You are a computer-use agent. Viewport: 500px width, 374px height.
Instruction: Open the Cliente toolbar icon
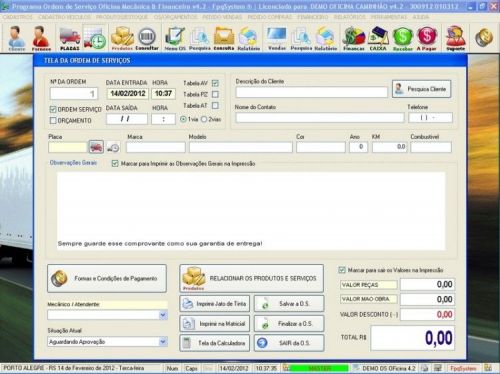tap(16, 38)
